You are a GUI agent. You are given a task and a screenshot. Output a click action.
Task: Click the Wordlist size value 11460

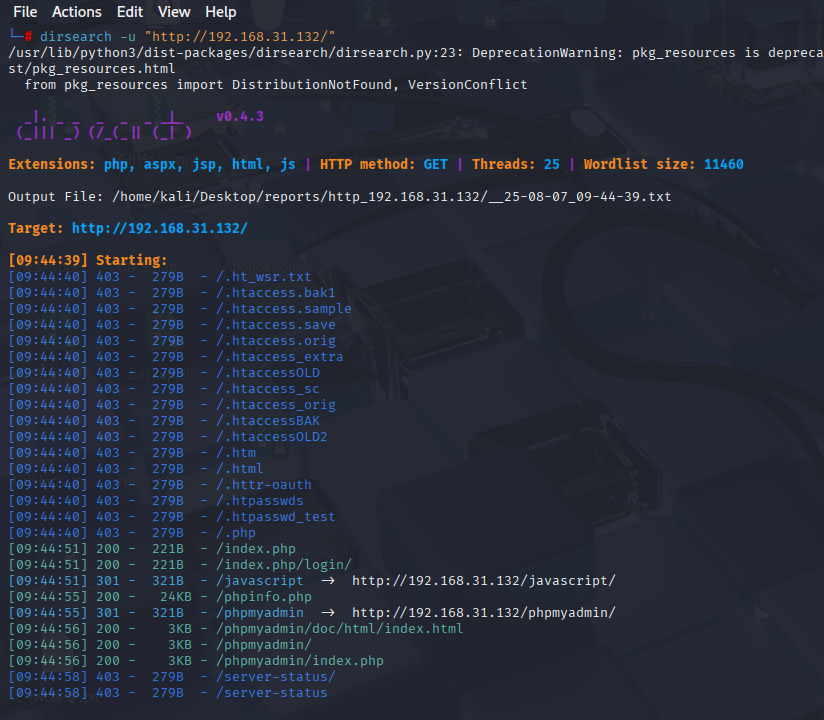click(x=724, y=164)
